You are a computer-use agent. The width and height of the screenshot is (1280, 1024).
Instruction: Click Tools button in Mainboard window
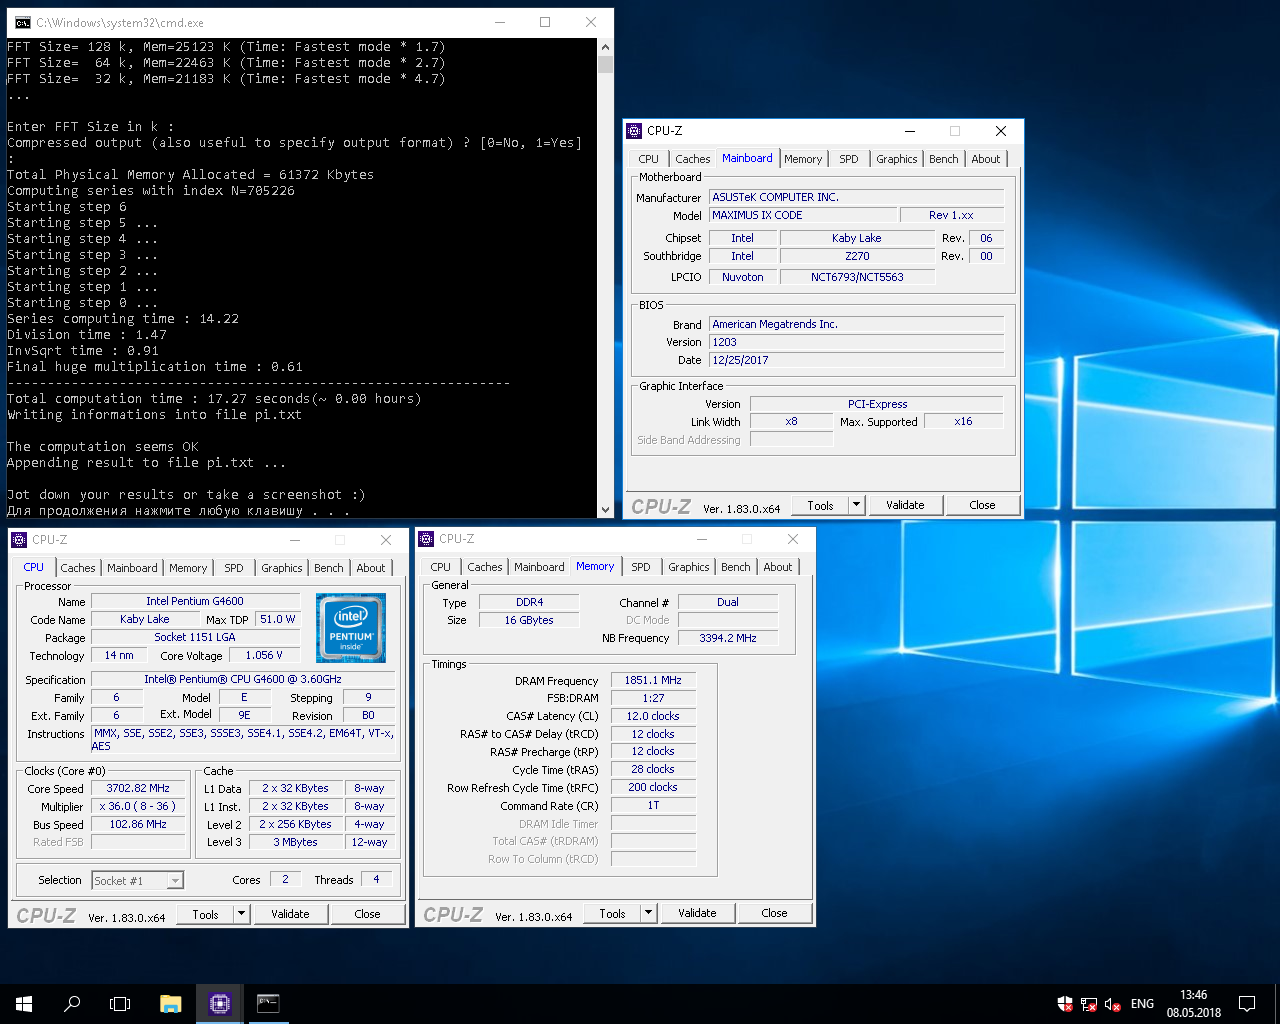coord(821,505)
